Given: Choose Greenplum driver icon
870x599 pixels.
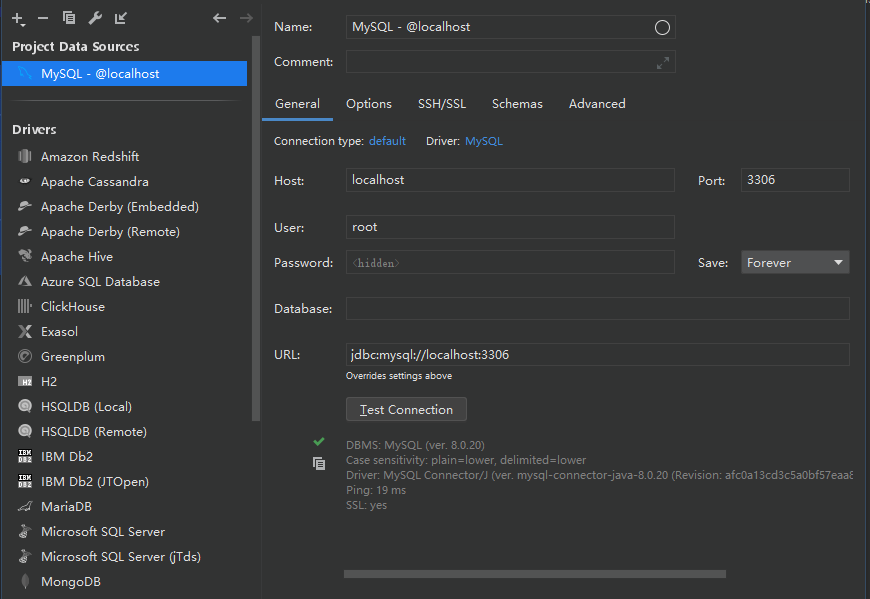Looking at the screenshot, I should tap(25, 356).
